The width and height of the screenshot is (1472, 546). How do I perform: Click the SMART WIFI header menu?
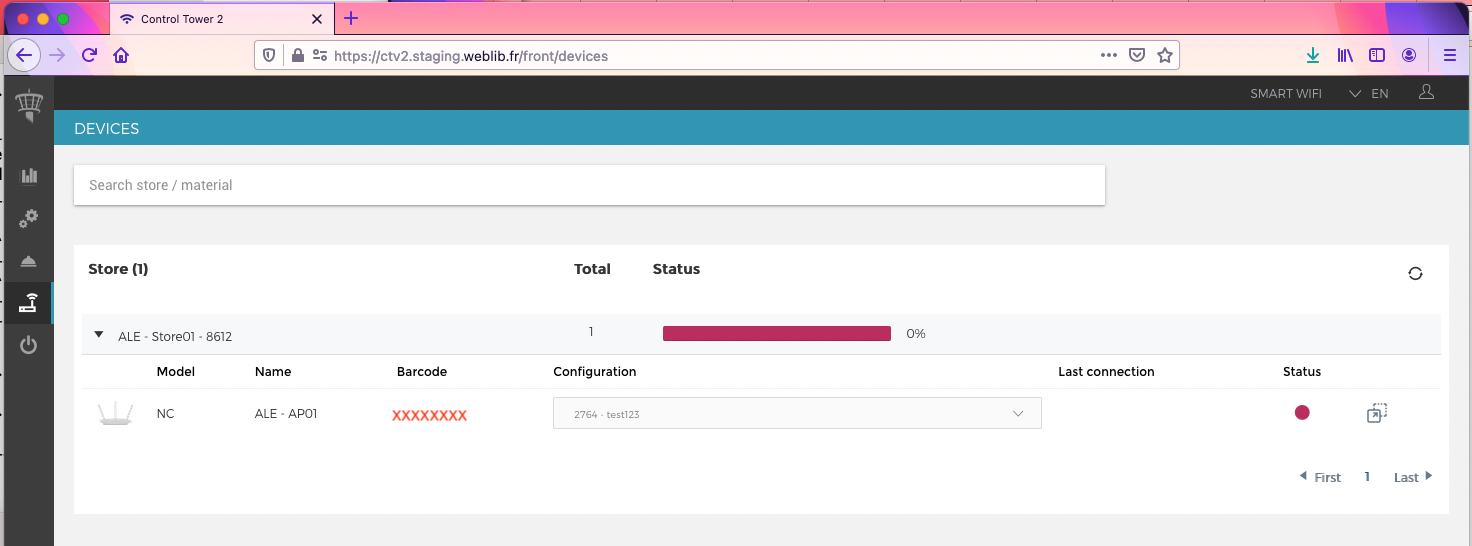tap(1285, 94)
